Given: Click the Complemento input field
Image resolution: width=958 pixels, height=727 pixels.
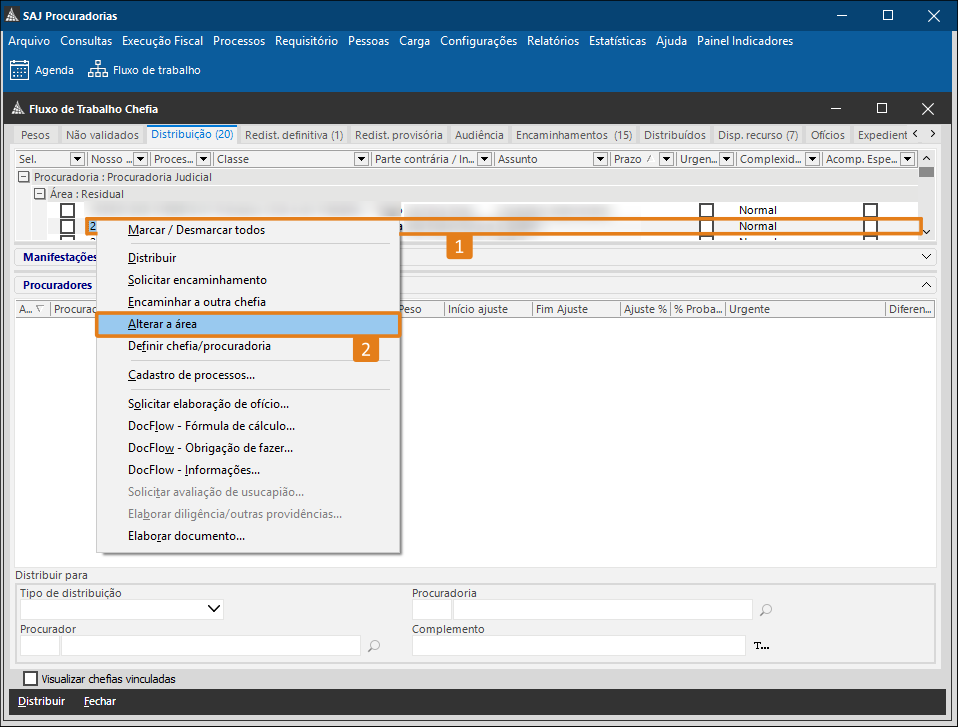Looking at the screenshot, I should (x=578, y=646).
